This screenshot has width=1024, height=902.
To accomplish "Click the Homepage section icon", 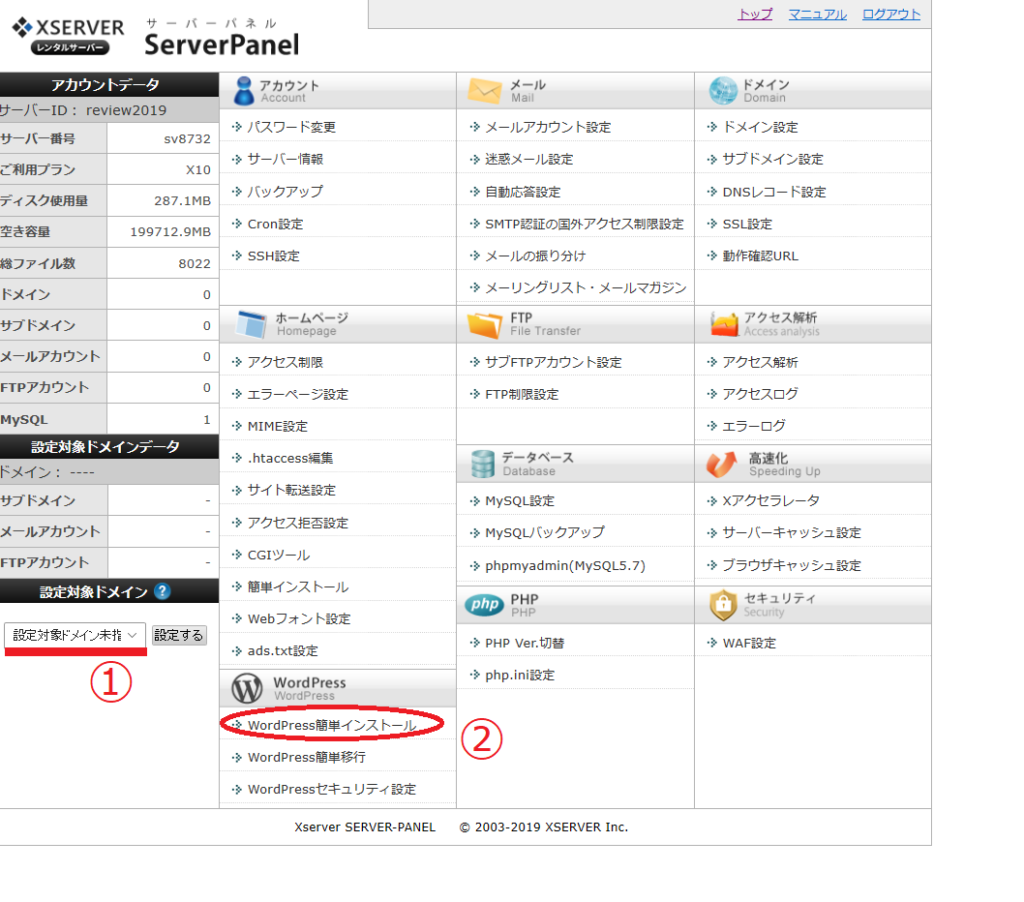I will tap(251, 324).
